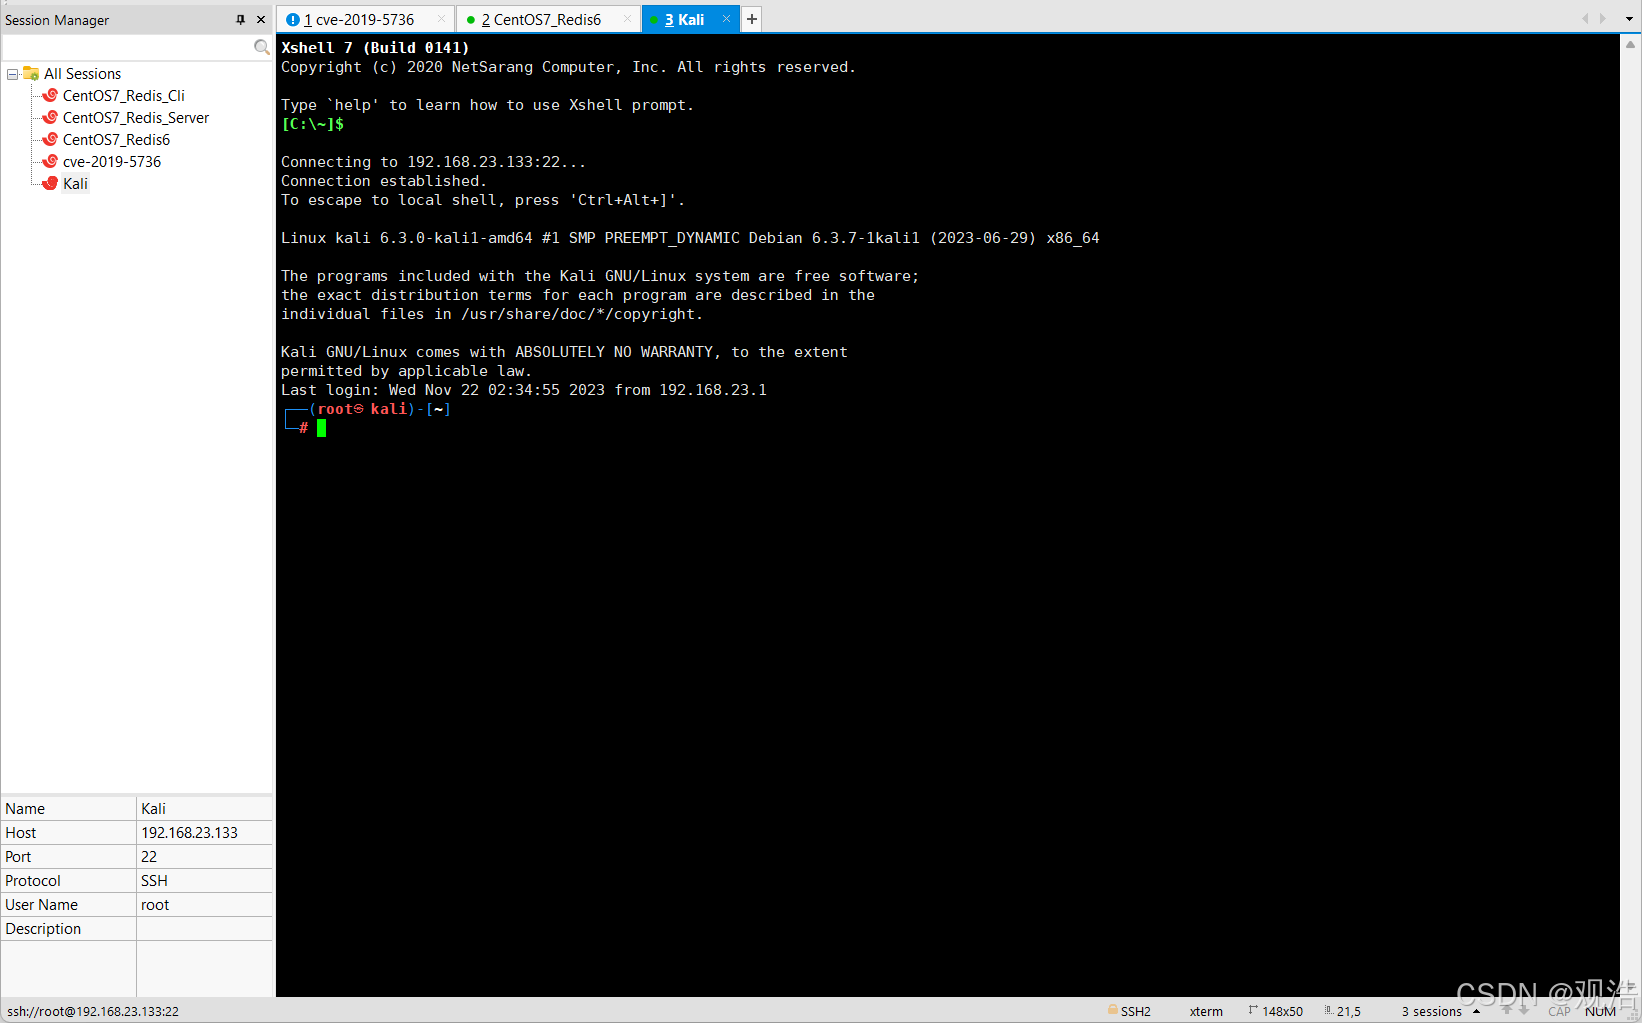Pin the Session Manager panel
1642x1023 pixels.
coord(240,19)
